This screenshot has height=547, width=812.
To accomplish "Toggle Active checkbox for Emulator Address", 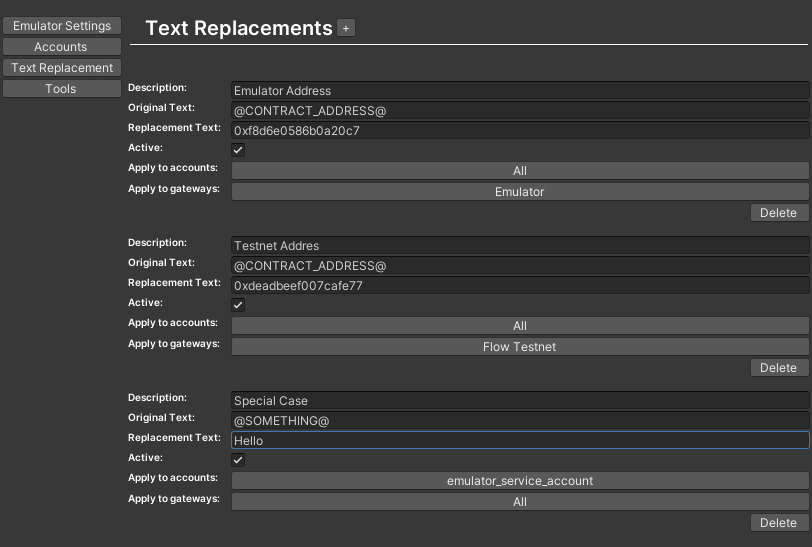I will pyautogui.click(x=238, y=150).
